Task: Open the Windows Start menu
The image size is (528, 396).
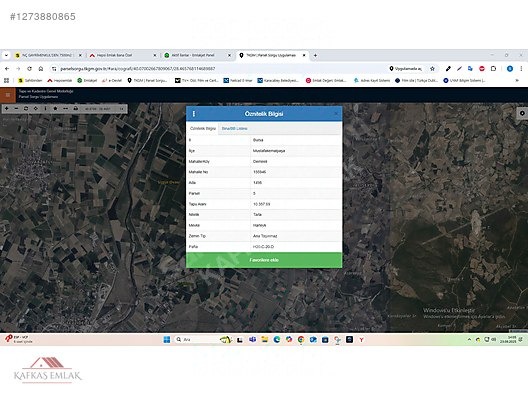Action: (x=167, y=340)
